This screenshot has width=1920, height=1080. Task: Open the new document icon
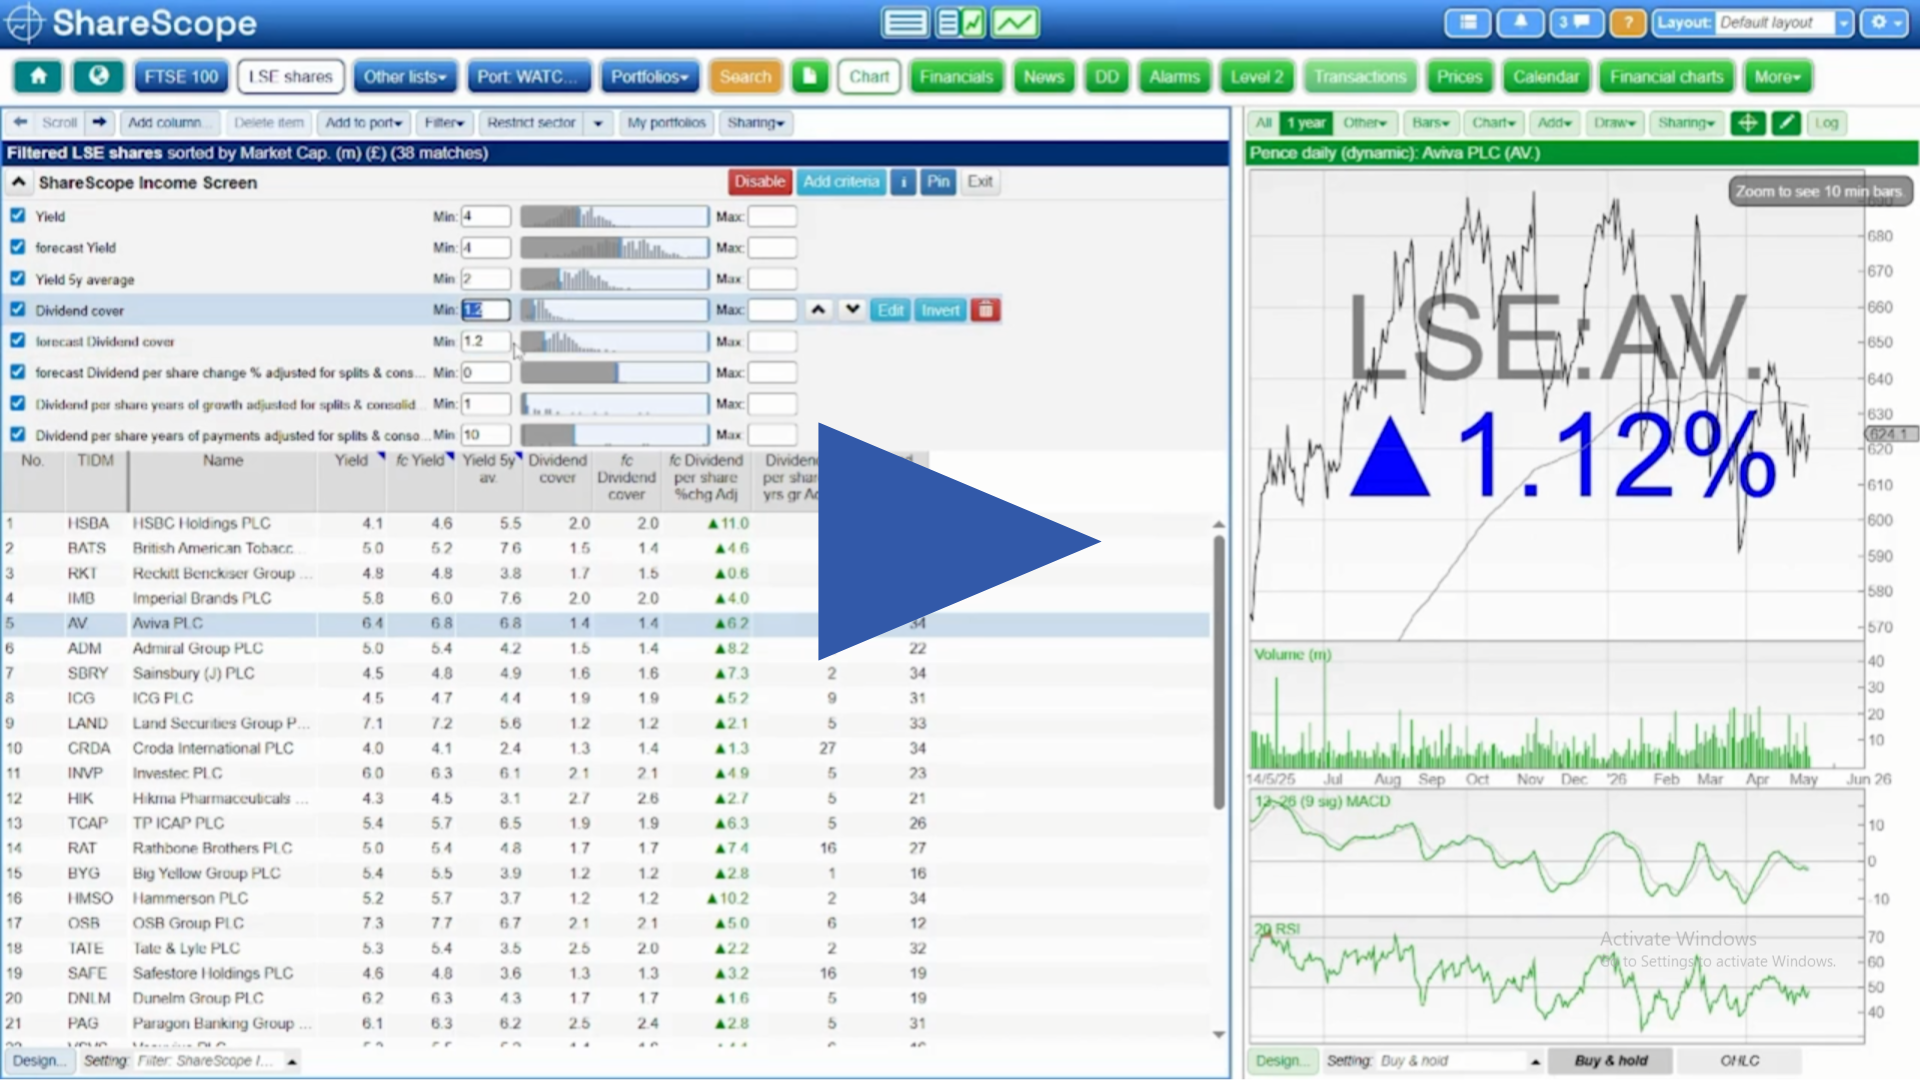click(x=810, y=76)
